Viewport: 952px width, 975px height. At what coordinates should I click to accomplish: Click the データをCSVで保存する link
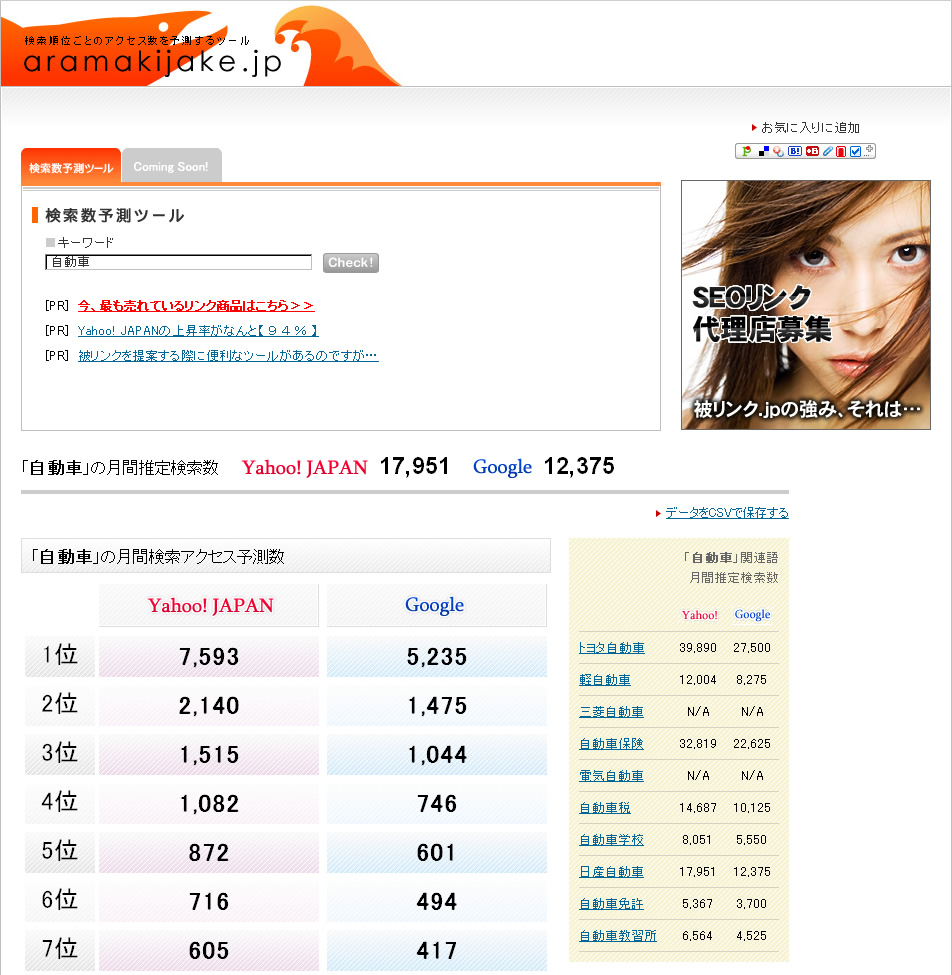727,512
